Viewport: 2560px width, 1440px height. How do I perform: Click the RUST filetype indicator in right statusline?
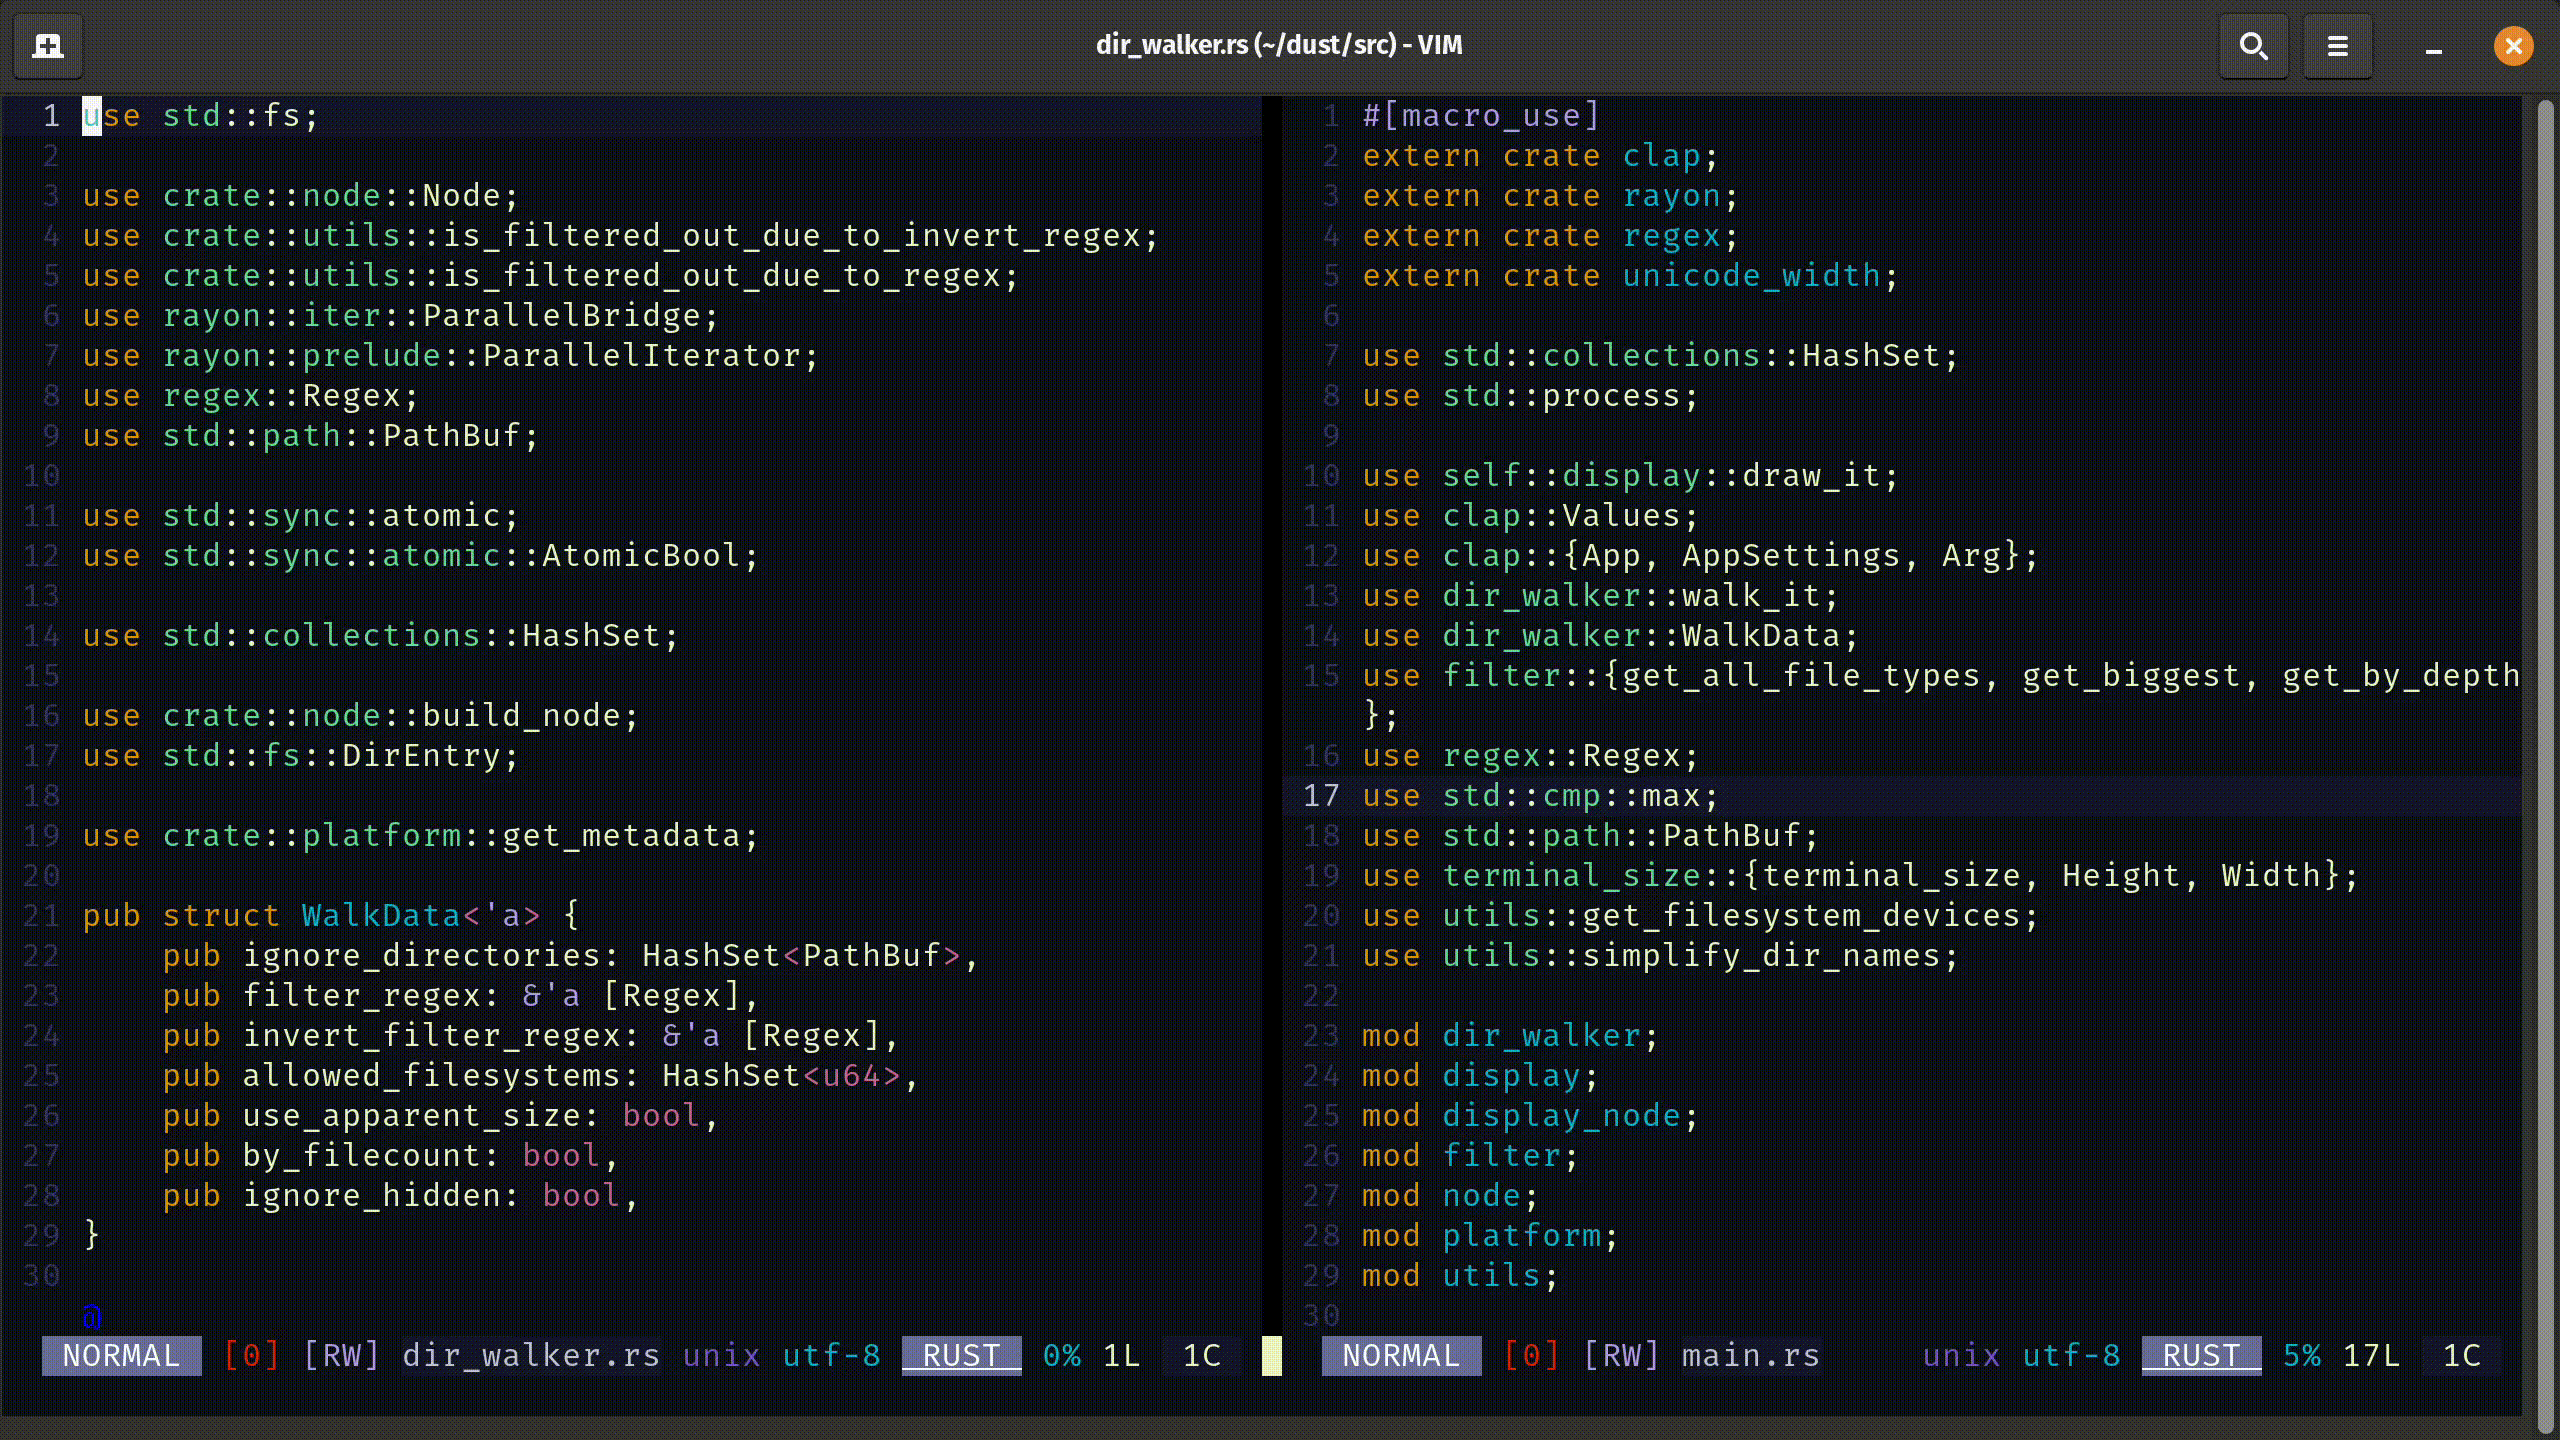pyautogui.click(x=2200, y=1355)
